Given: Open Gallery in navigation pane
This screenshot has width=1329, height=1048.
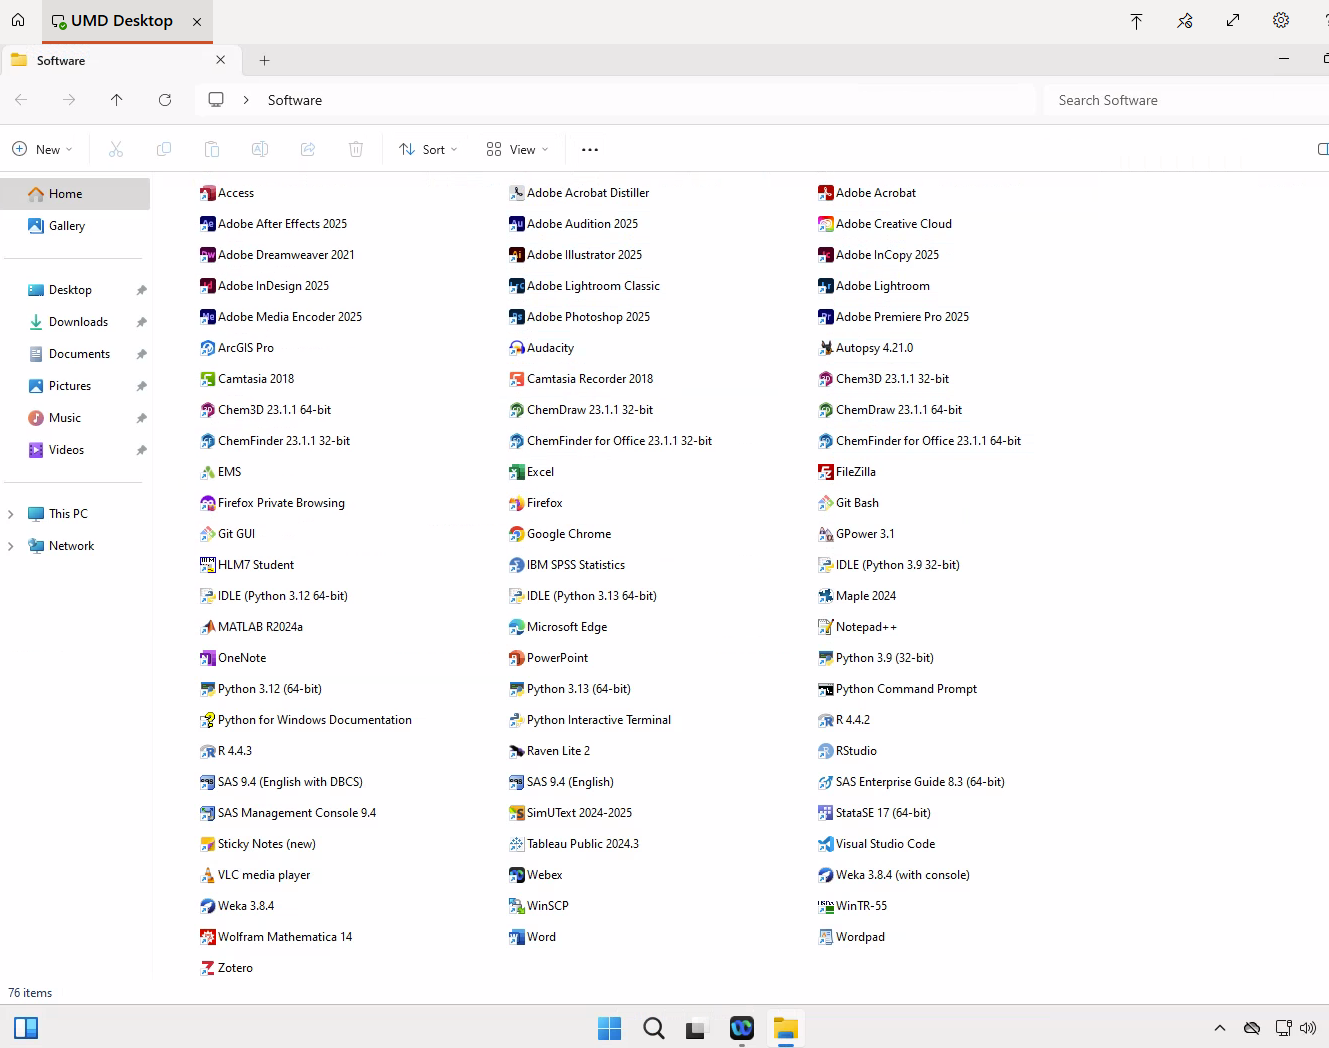Looking at the screenshot, I should (x=76, y=226).
